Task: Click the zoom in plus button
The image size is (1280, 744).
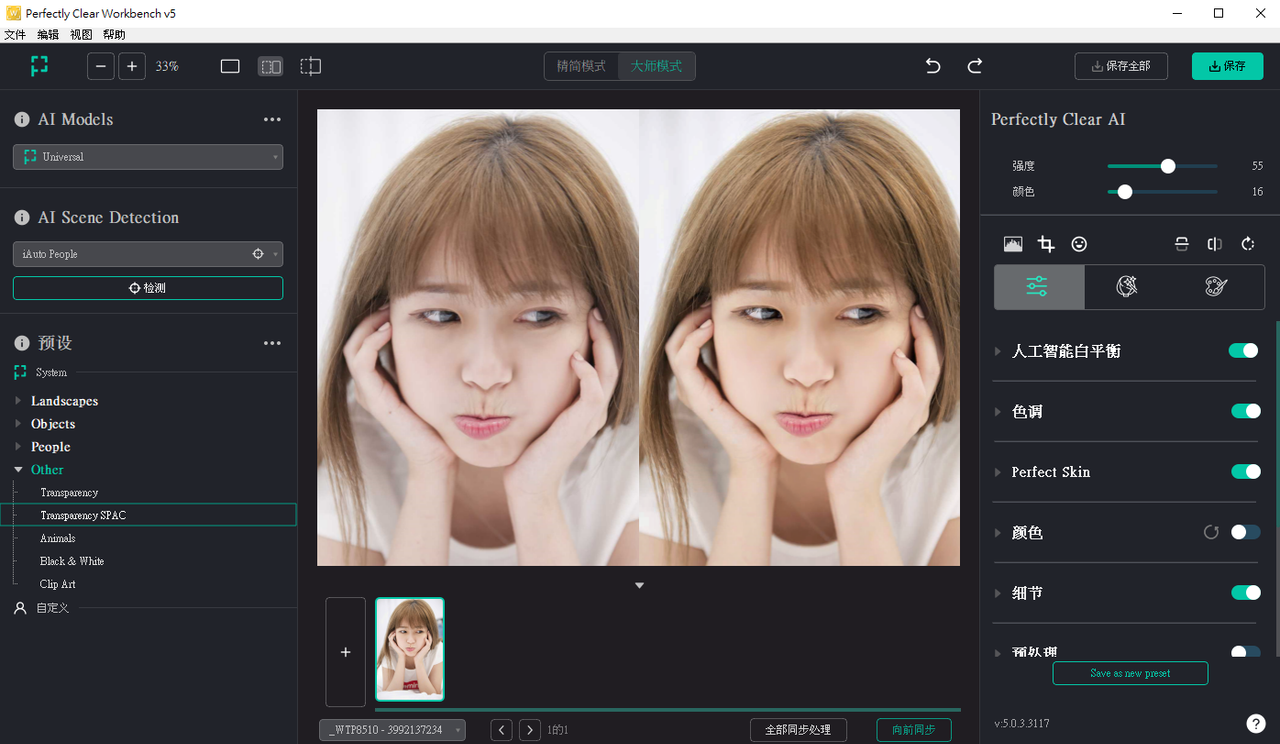Action: click(x=132, y=66)
